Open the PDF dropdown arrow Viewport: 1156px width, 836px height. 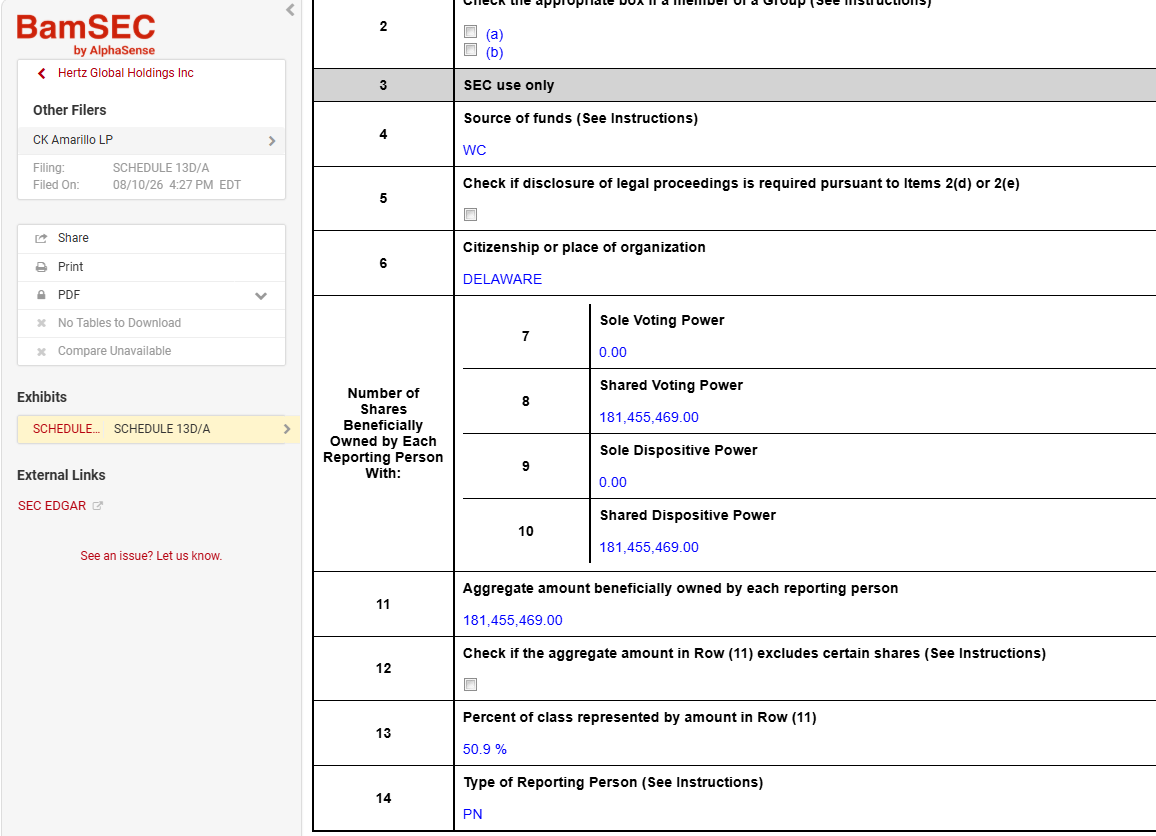coord(261,296)
